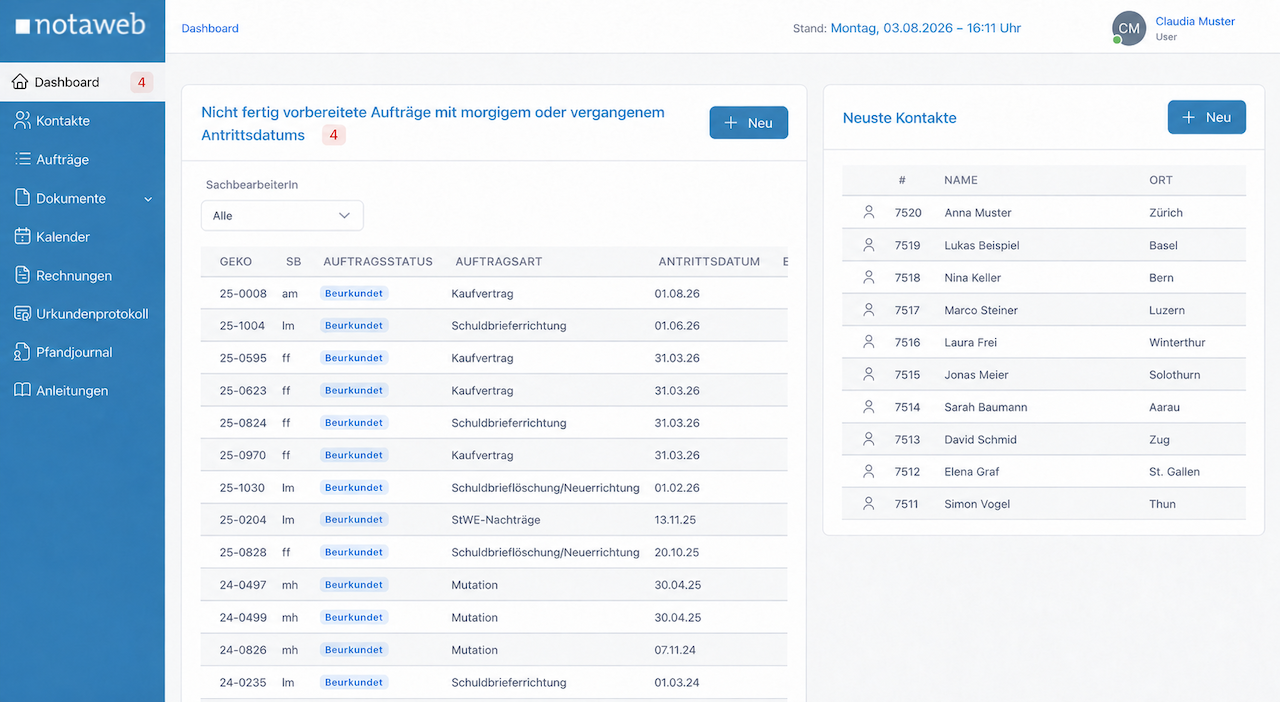
Task: Click the Urkundenprotokoll icon
Action: coord(22,314)
